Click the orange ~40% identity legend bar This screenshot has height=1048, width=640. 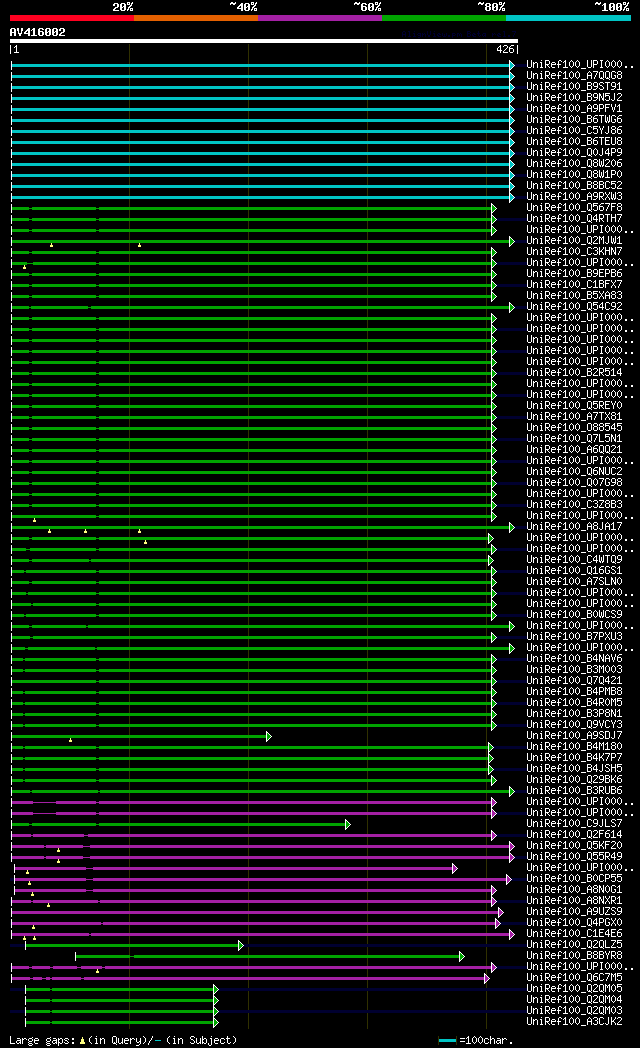tap(196, 18)
